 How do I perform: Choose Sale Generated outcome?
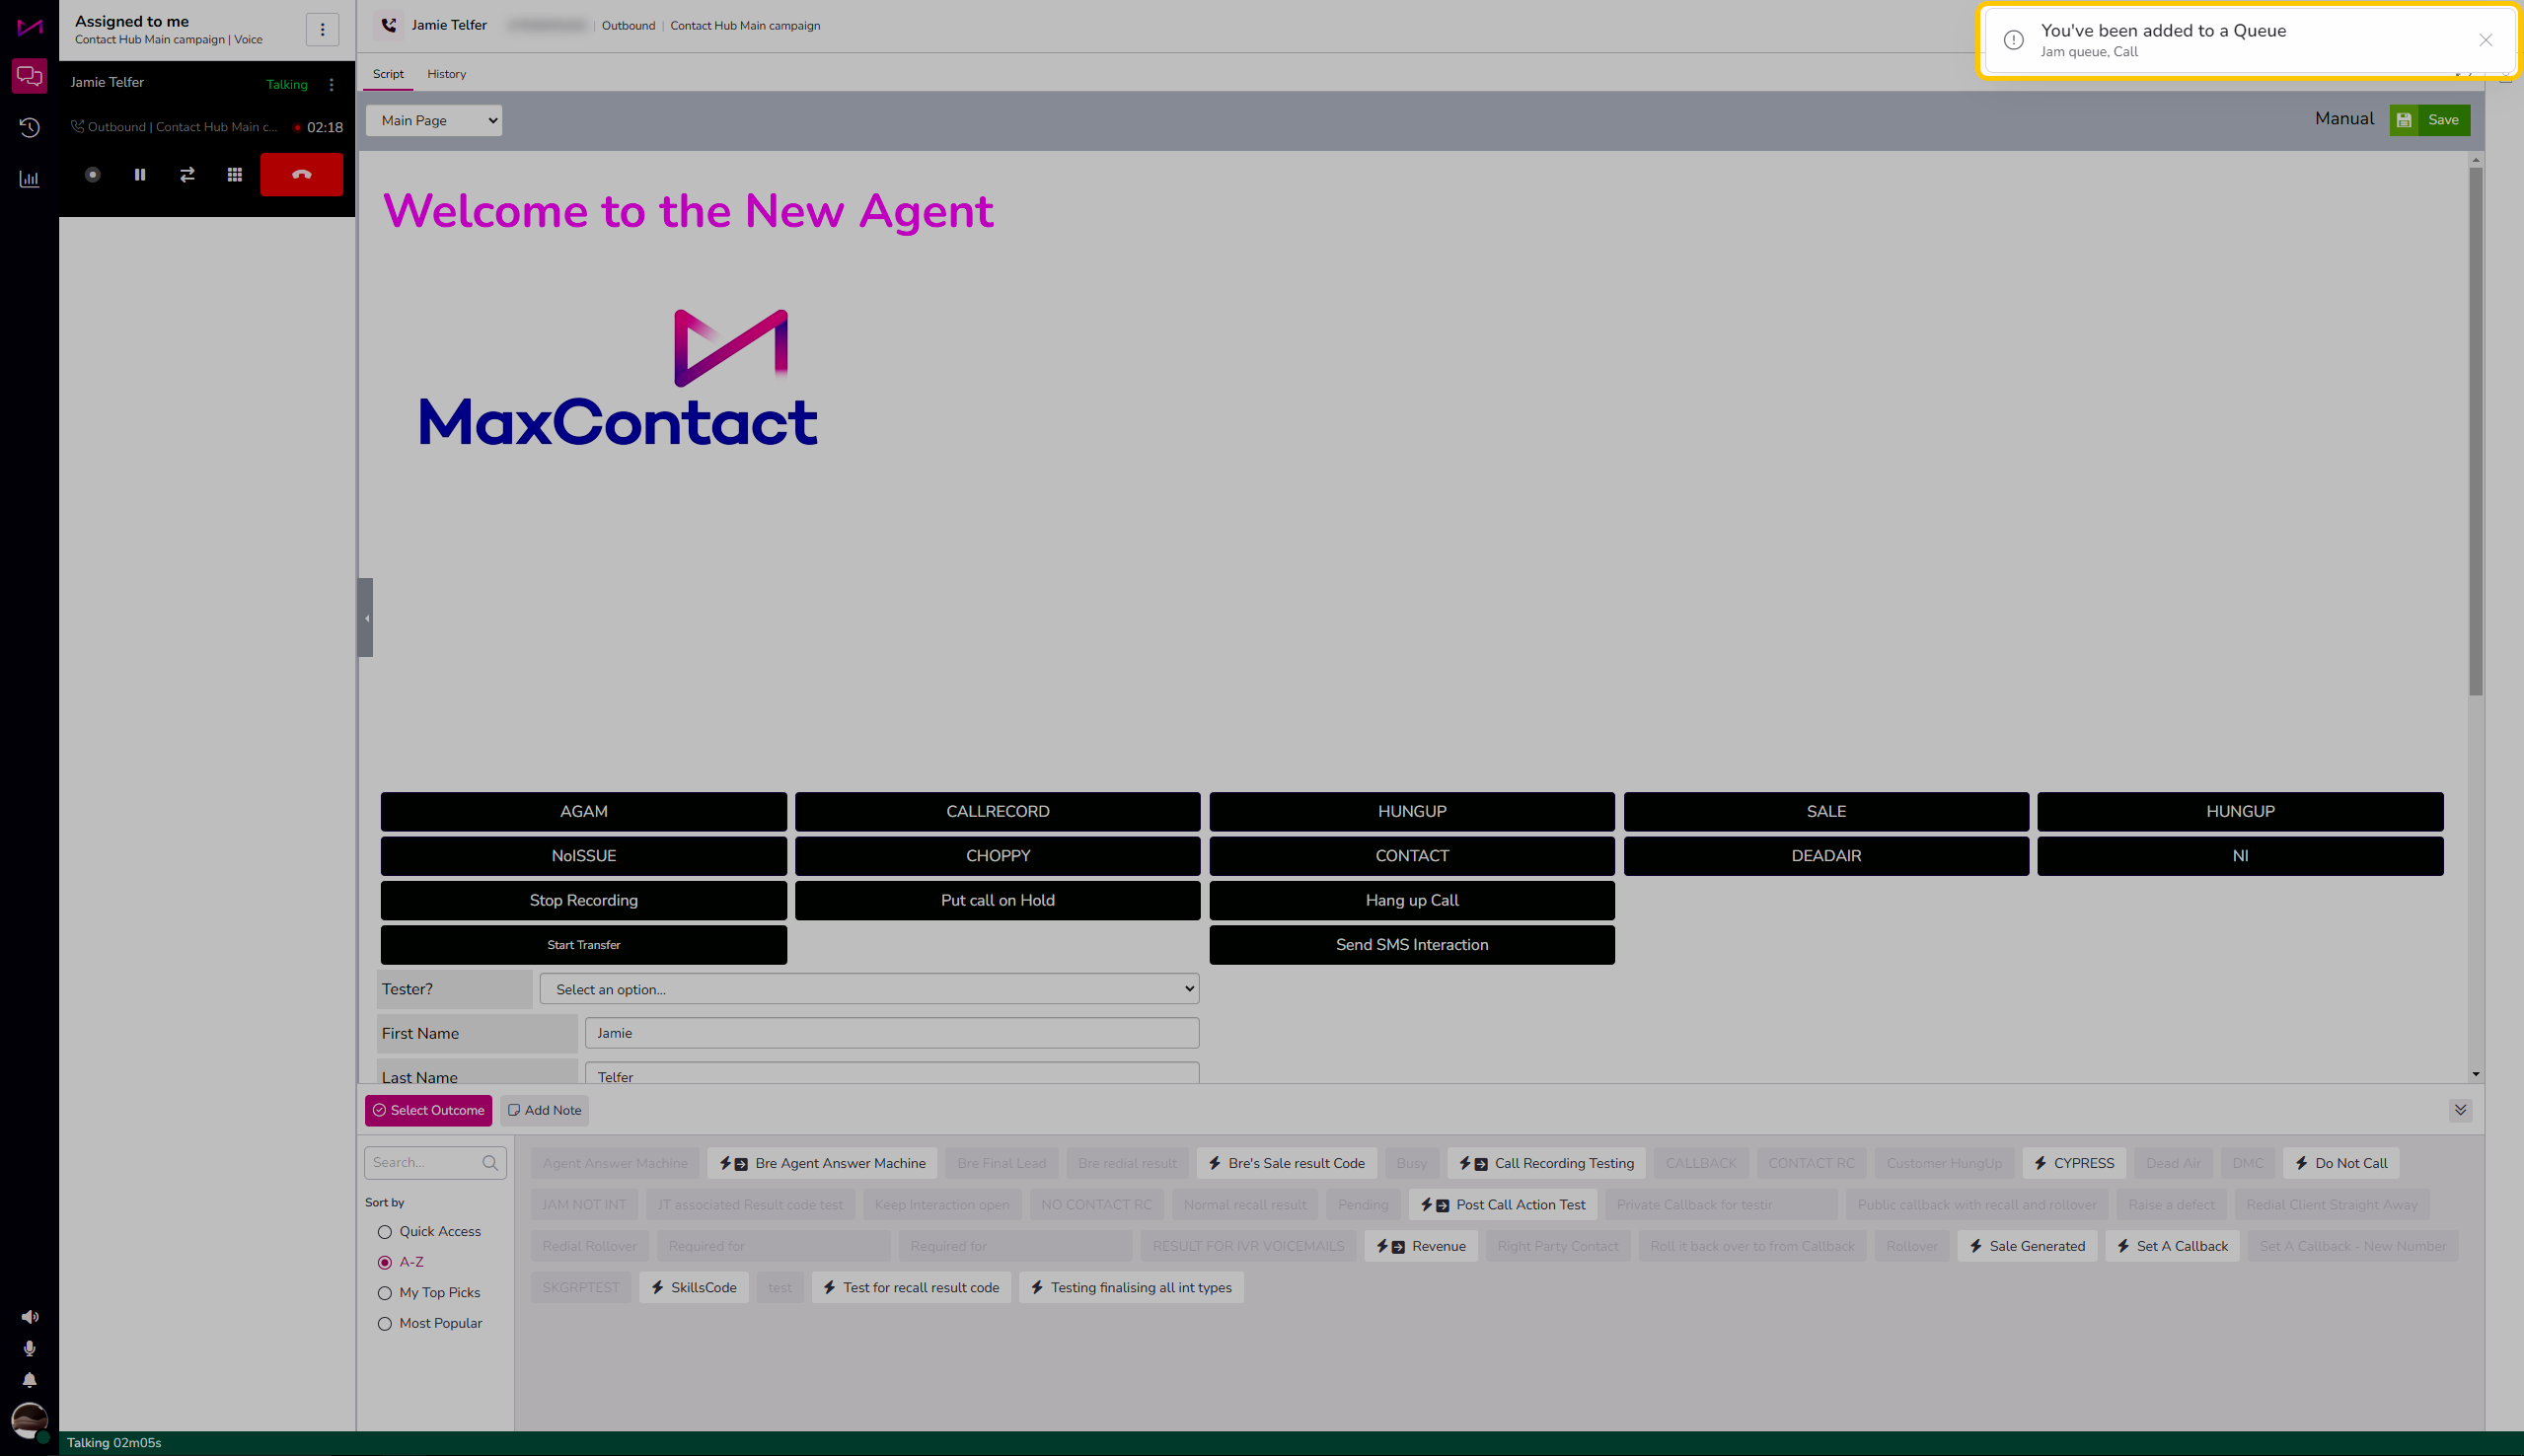(x=2027, y=1247)
